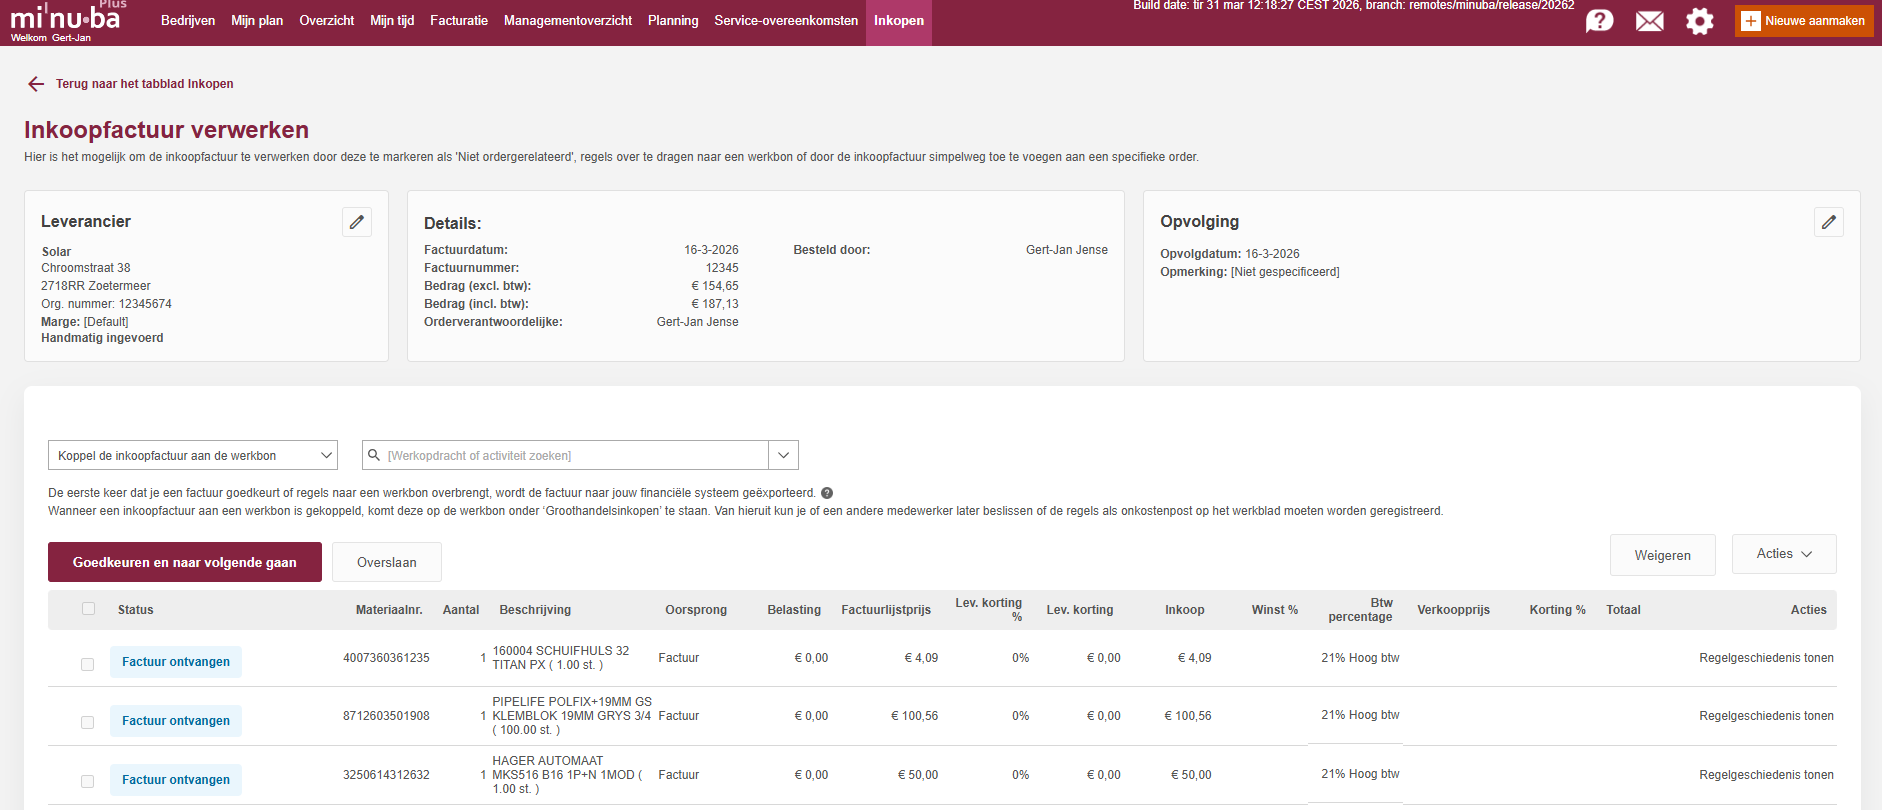This screenshot has width=1882, height=810.
Task: Click the help question mark bubble icon
Action: [x=1599, y=21]
